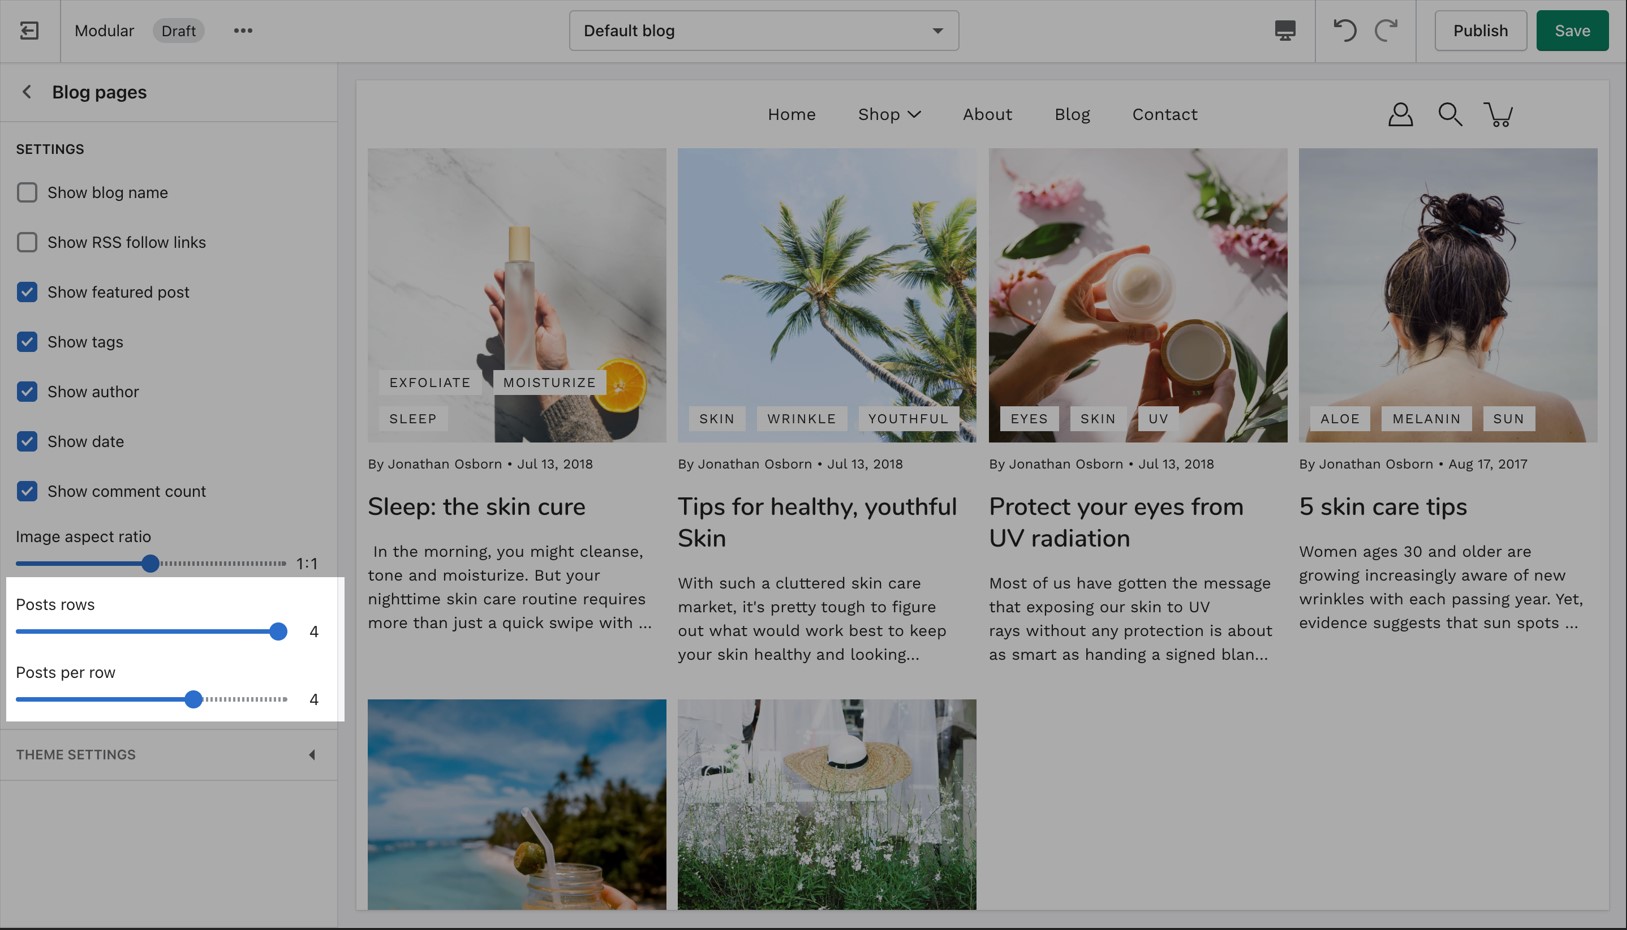Click the redo arrow icon

pos(1386,31)
